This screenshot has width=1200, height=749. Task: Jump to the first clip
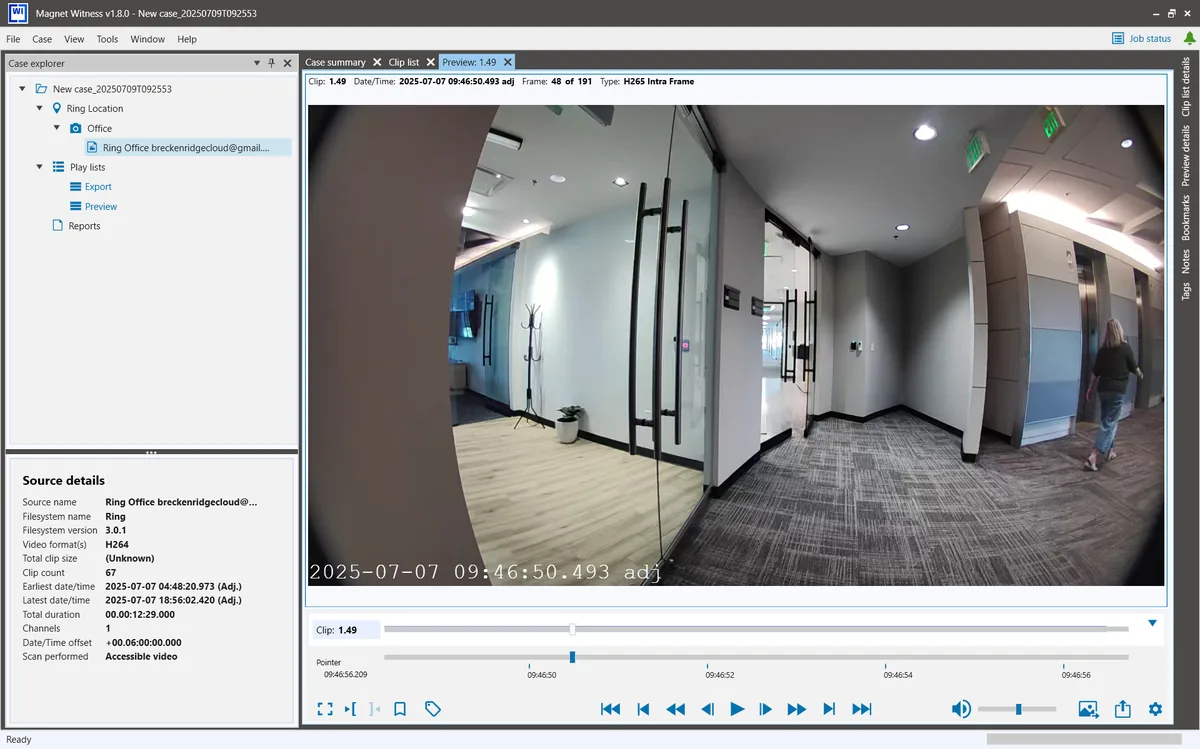click(x=610, y=709)
